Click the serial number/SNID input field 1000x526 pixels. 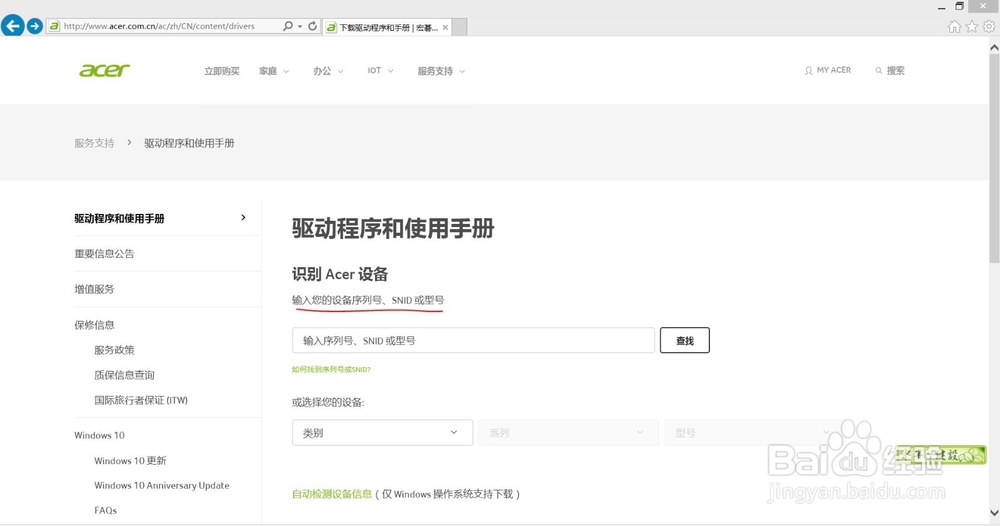pyautogui.click(x=473, y=340)
